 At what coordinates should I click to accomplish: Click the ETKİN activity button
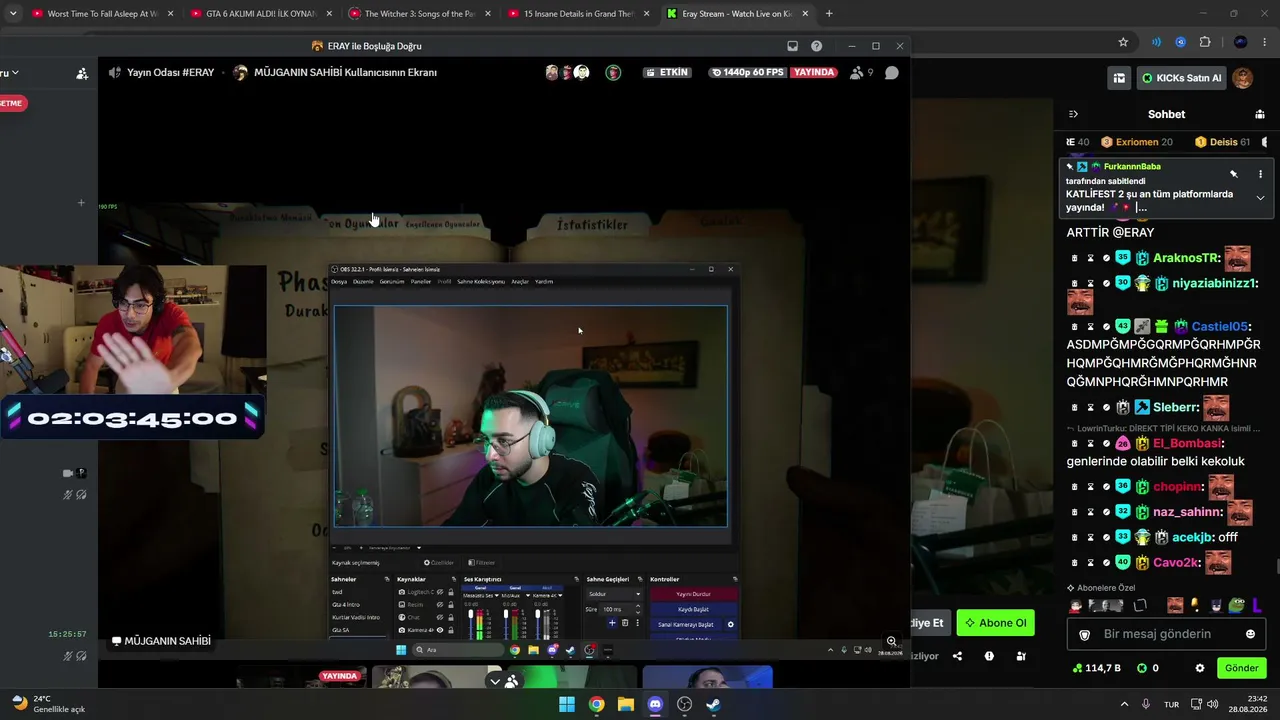(x=668, y=73)
